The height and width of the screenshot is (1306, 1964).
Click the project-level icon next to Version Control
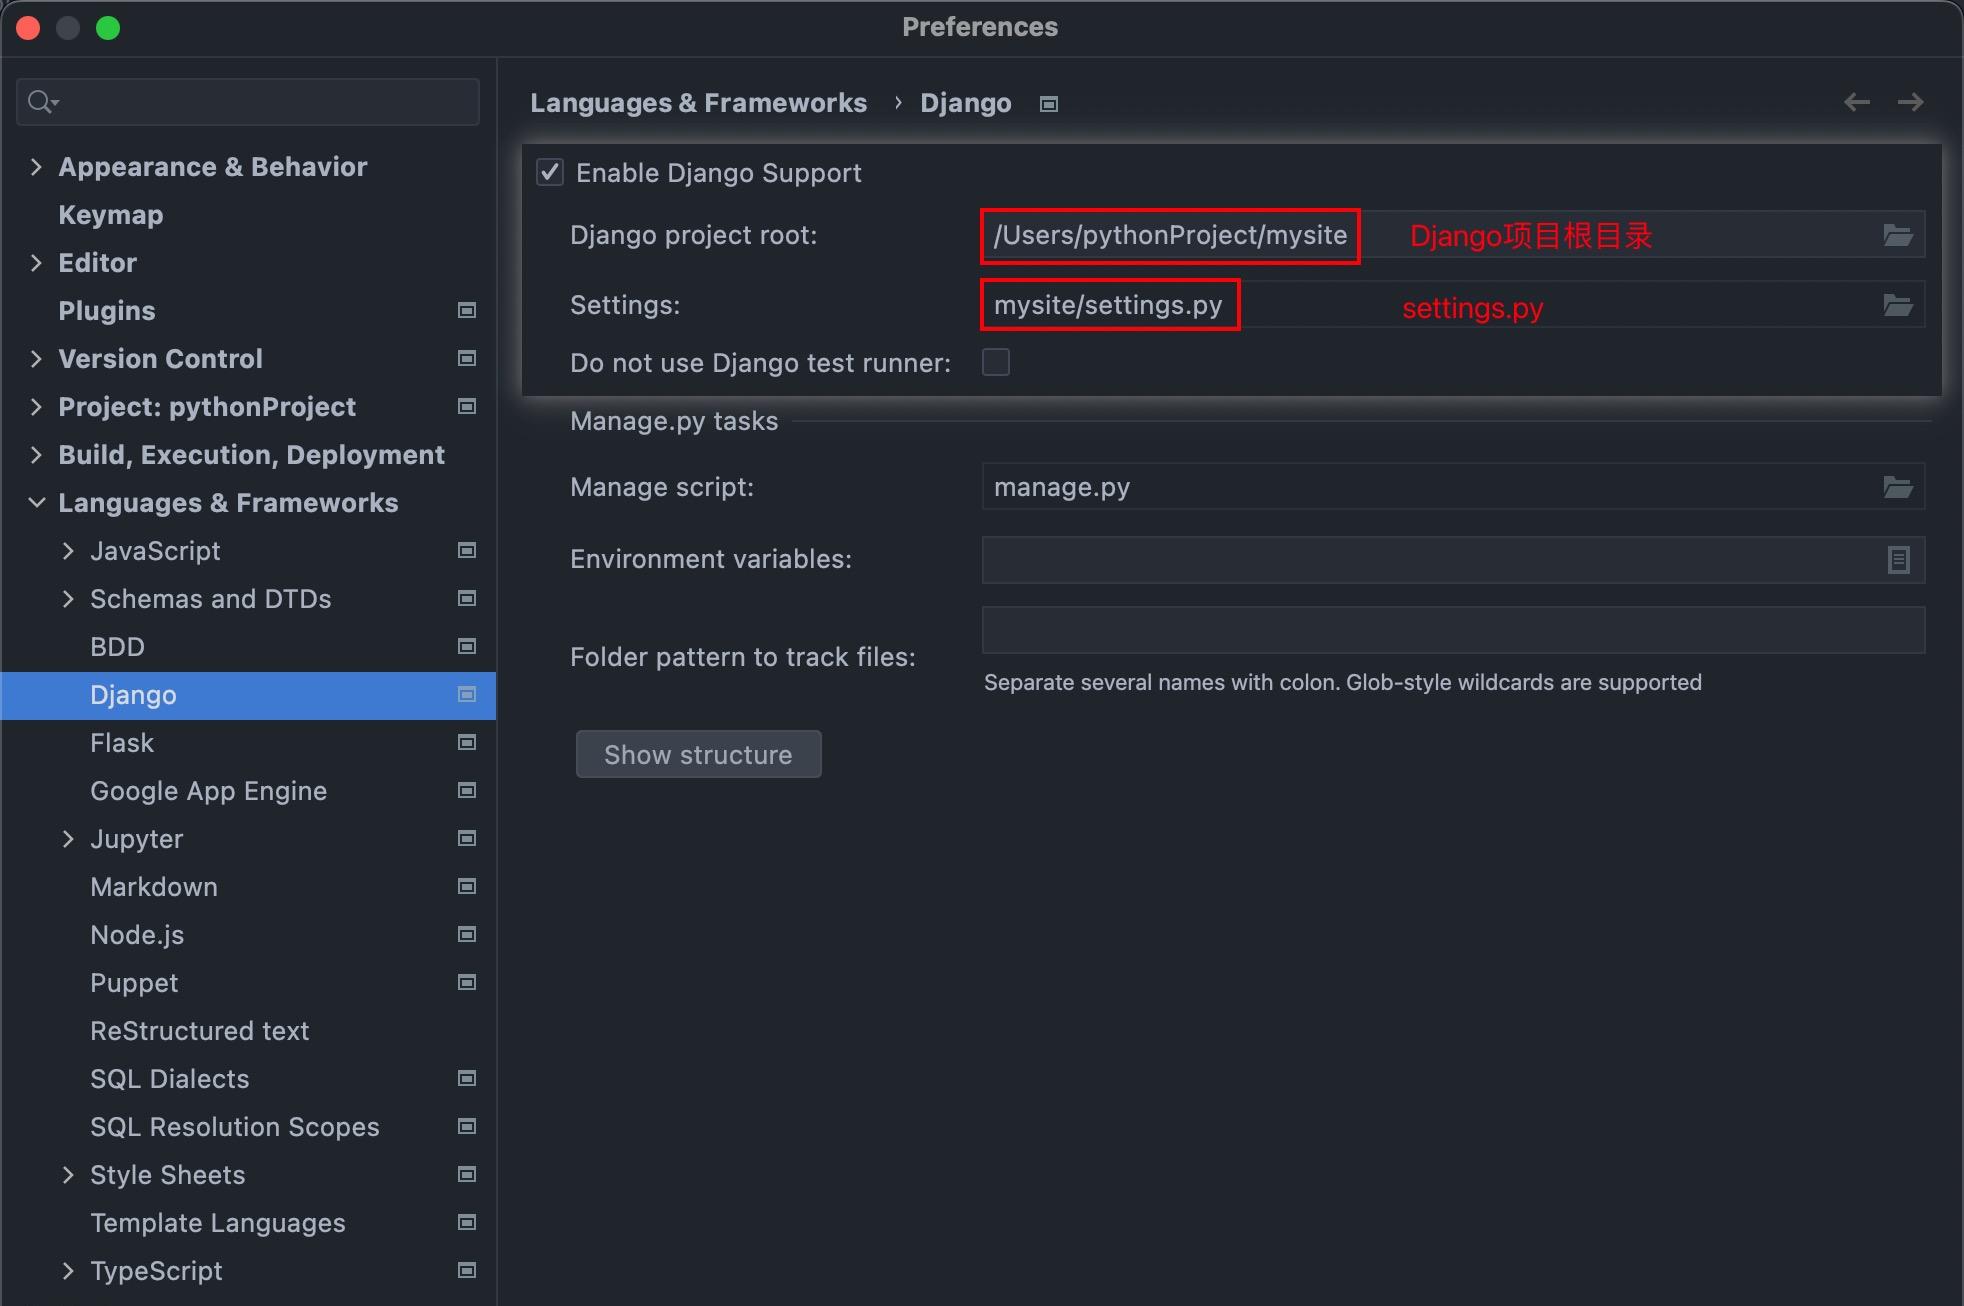pos(466,358)
